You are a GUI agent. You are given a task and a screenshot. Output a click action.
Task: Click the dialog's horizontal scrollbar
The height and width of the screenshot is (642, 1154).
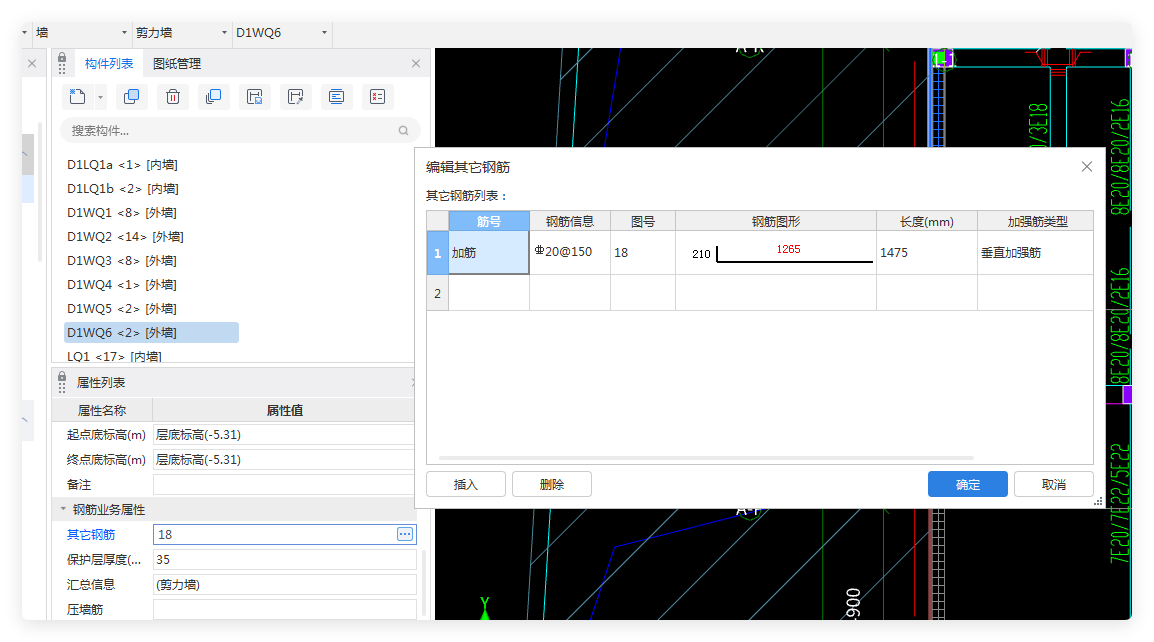point(706,458)
